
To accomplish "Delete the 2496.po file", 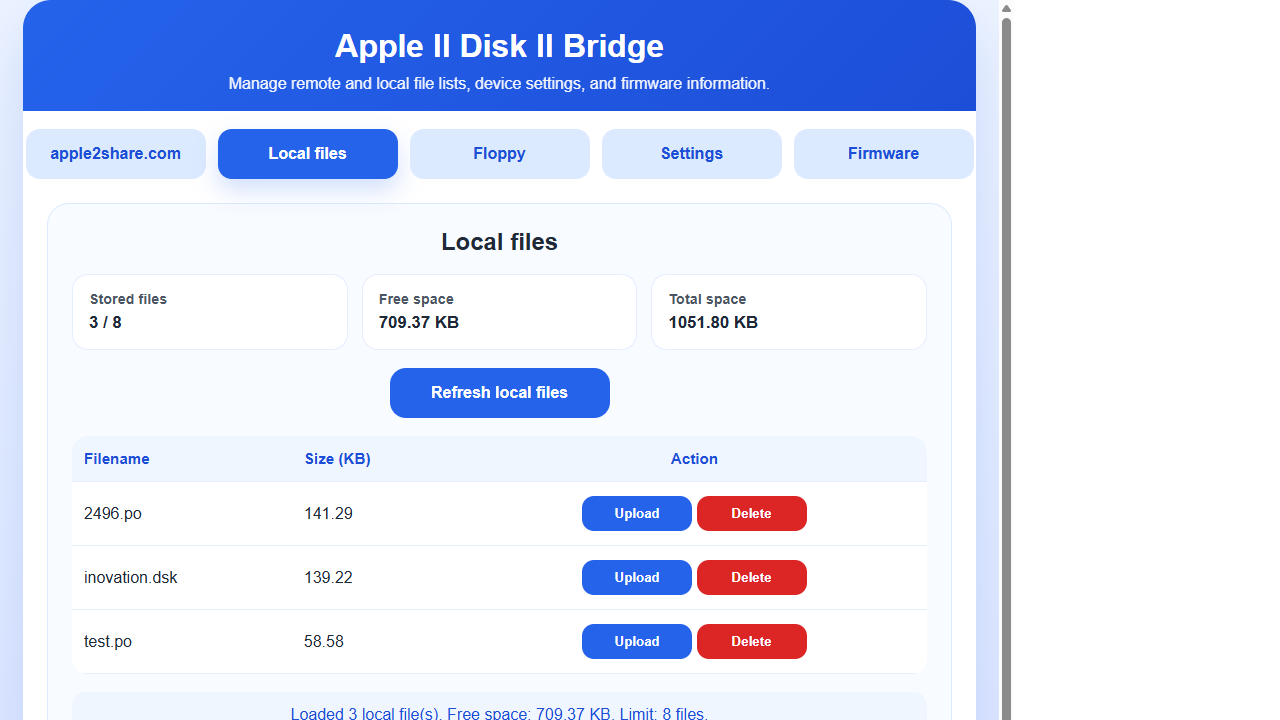I will tap(752, 514).
